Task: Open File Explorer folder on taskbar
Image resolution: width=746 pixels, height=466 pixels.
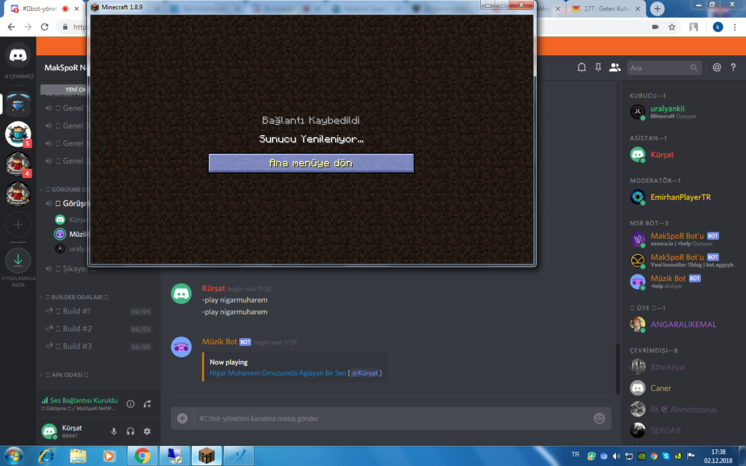Action: 78,456
